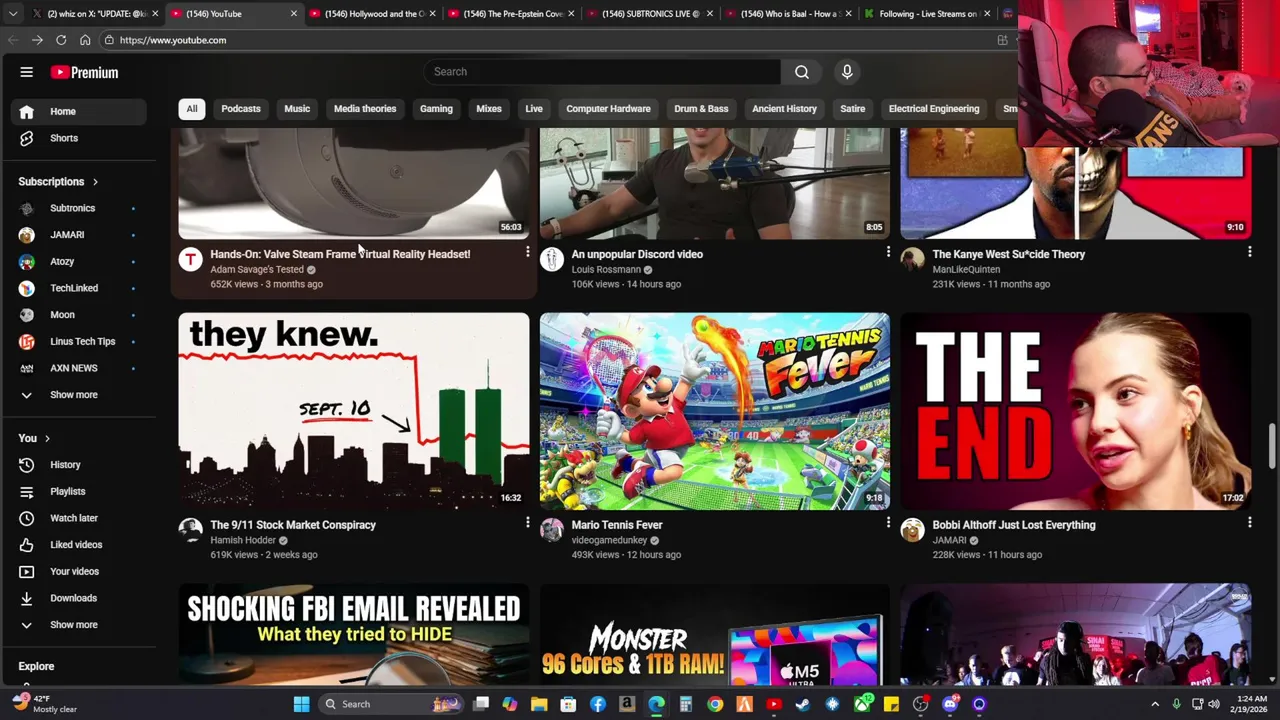1280x720 pixels.
Task: Click the YouTube Premium logo
Action: click(x=85, y=72)
